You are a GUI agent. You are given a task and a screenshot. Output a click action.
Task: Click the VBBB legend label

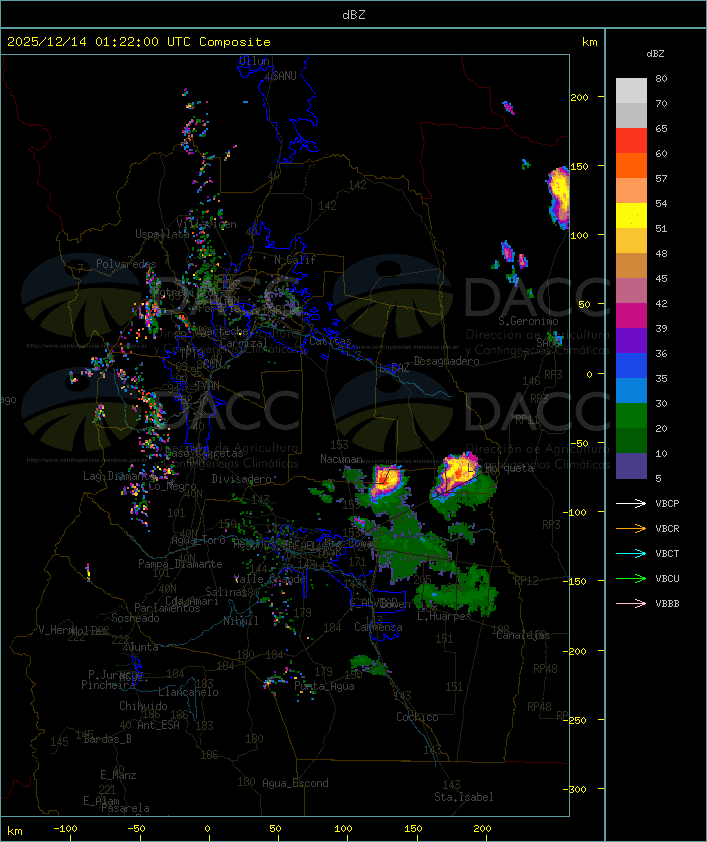coord(667,604)
